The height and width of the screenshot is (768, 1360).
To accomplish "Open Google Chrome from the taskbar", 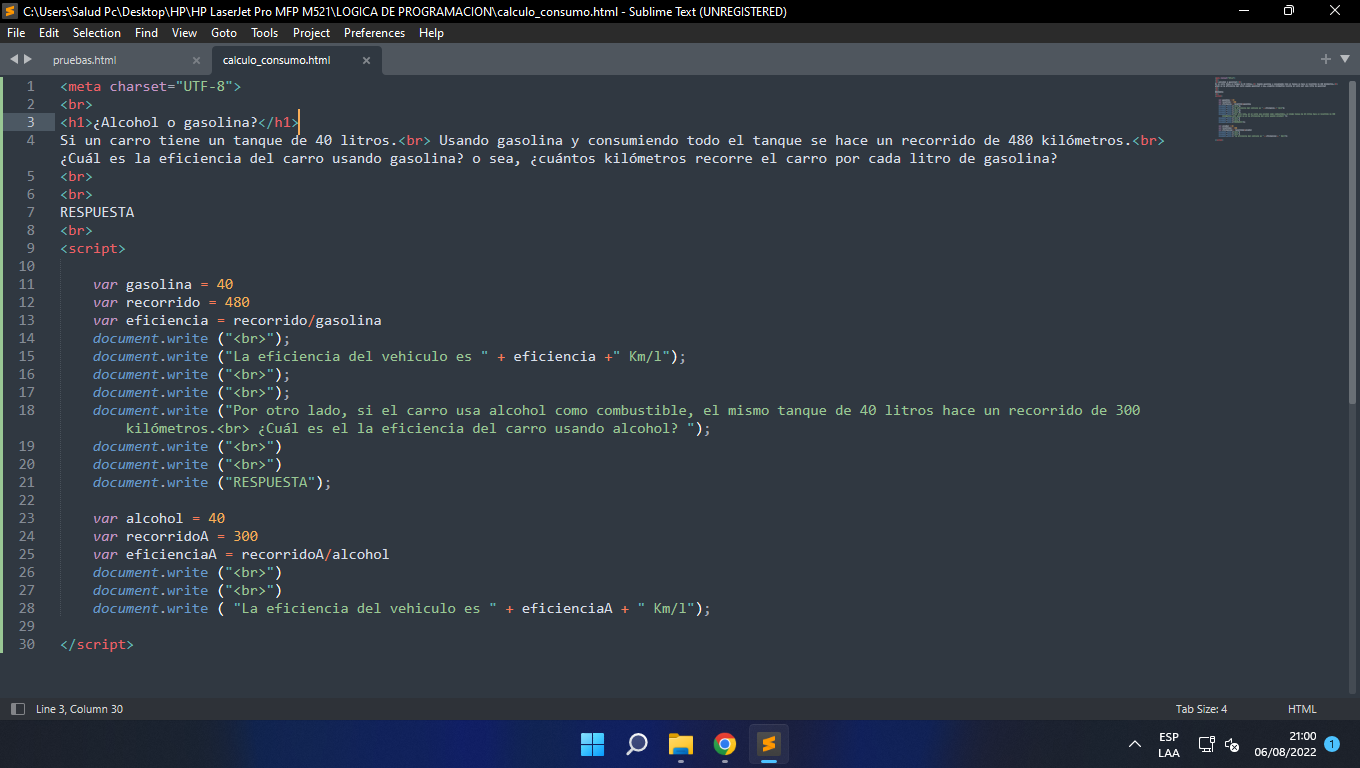I will (x=725, y=744).
